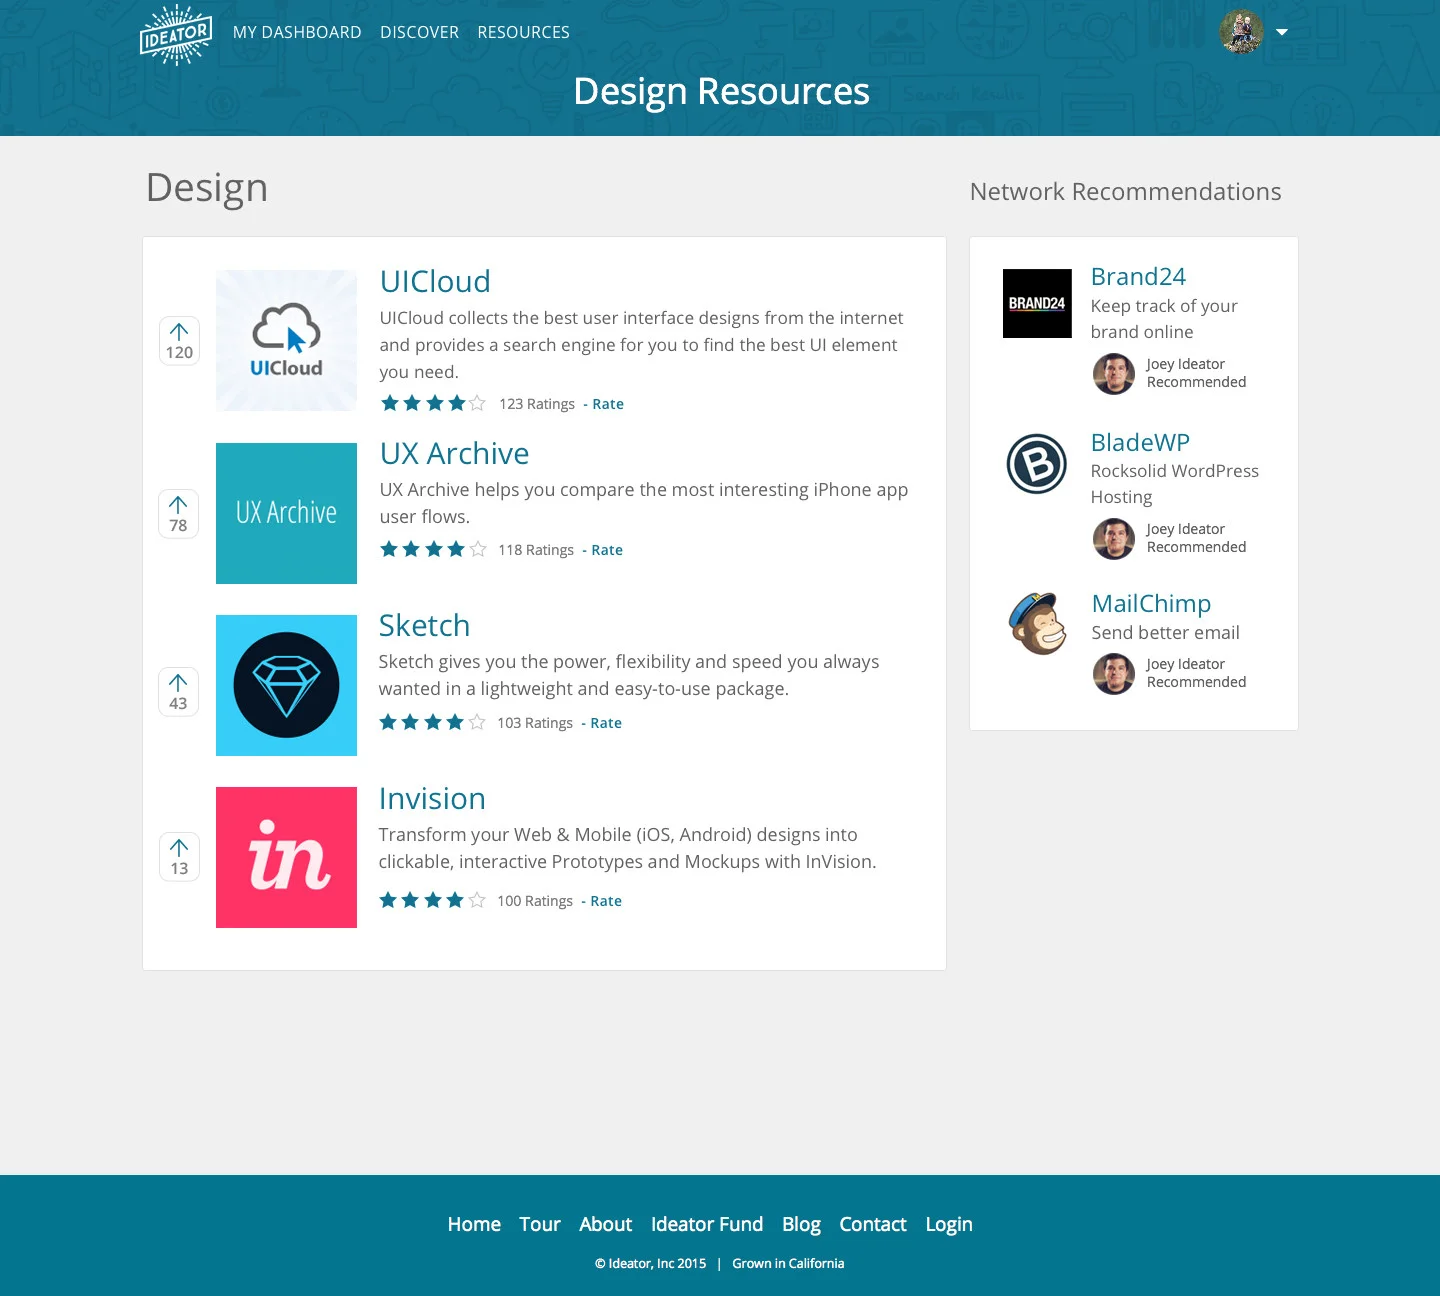Image resolution: width=1440 pixels, height=1296 pixels.
Task: Open the UX Archive title link
Action: click(454, 453)
